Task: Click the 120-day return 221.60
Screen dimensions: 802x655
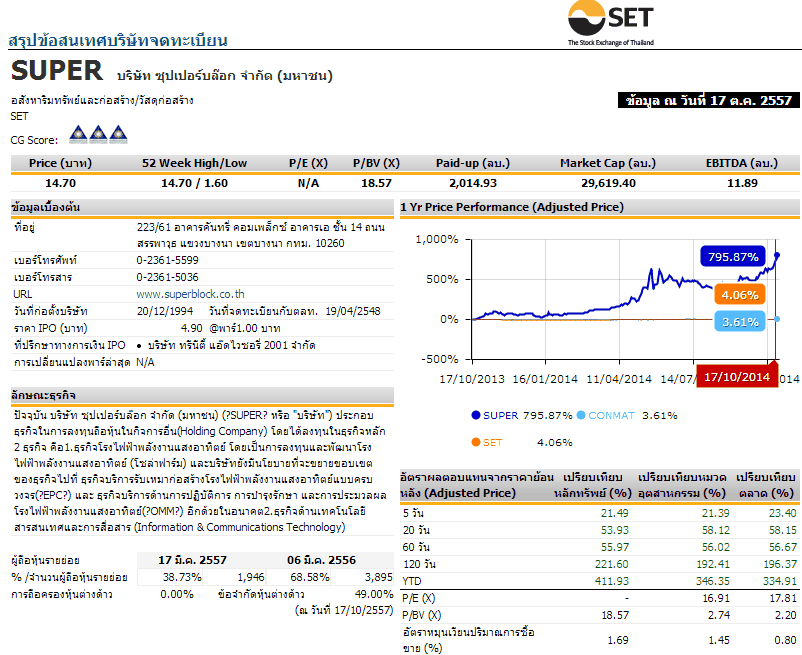Action: pos(612,563)
